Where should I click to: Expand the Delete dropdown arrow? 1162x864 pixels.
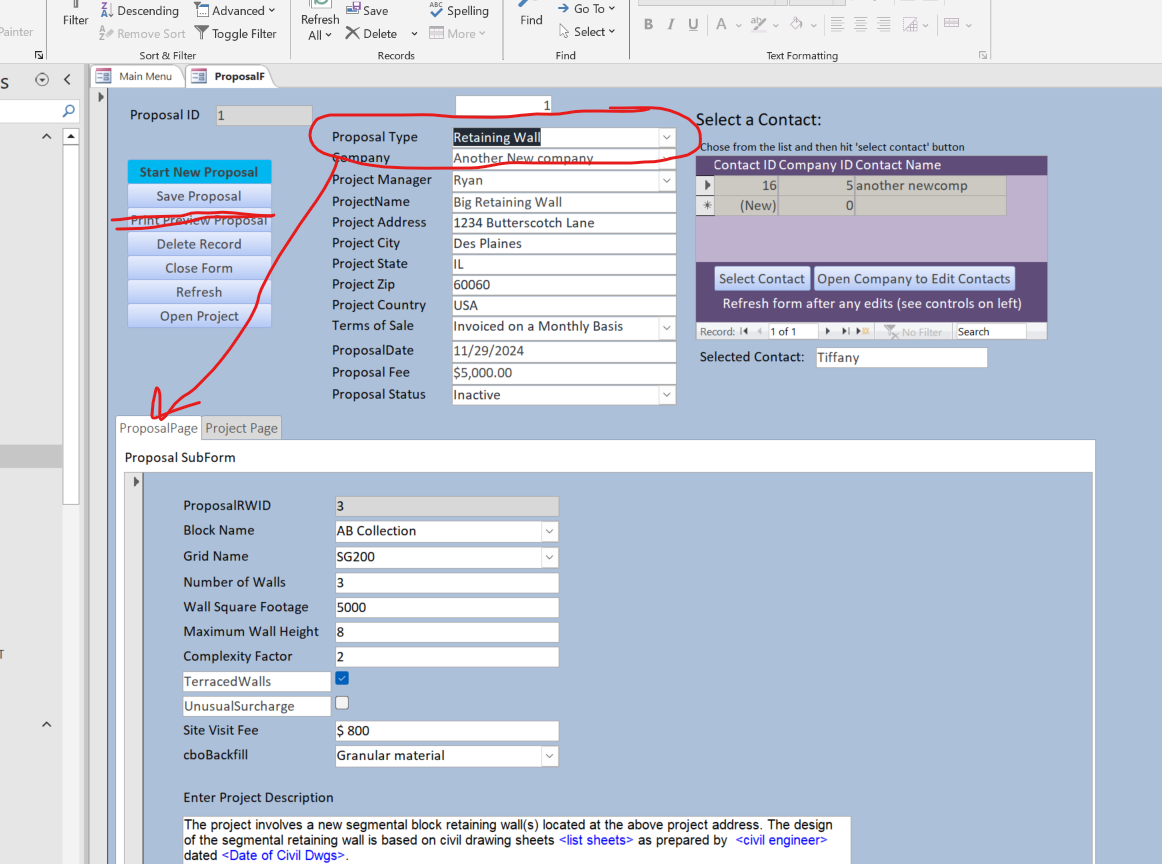pyautogui.click(x=414, y=34)
